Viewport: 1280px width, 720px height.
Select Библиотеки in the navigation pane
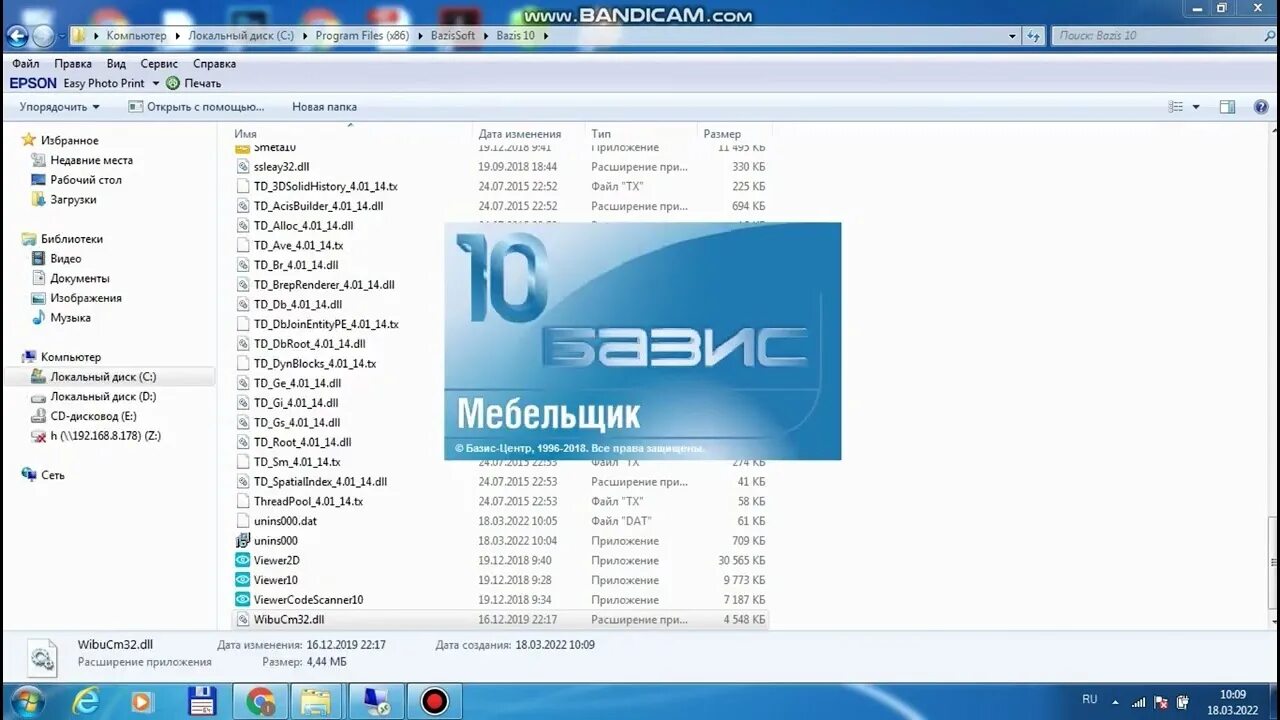point(71,239)
